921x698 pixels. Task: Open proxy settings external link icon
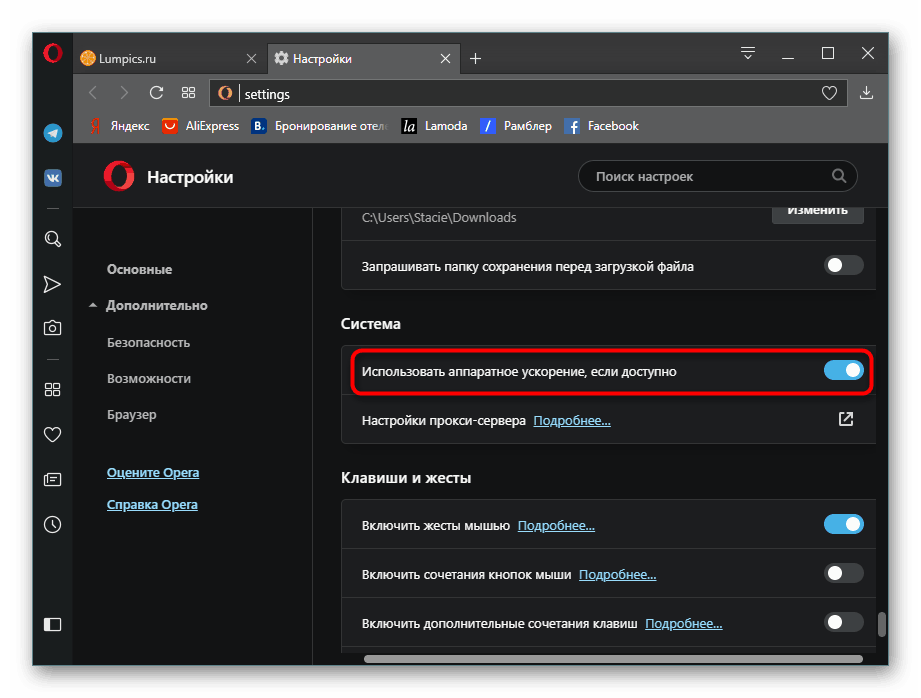[x=846, y=419]
